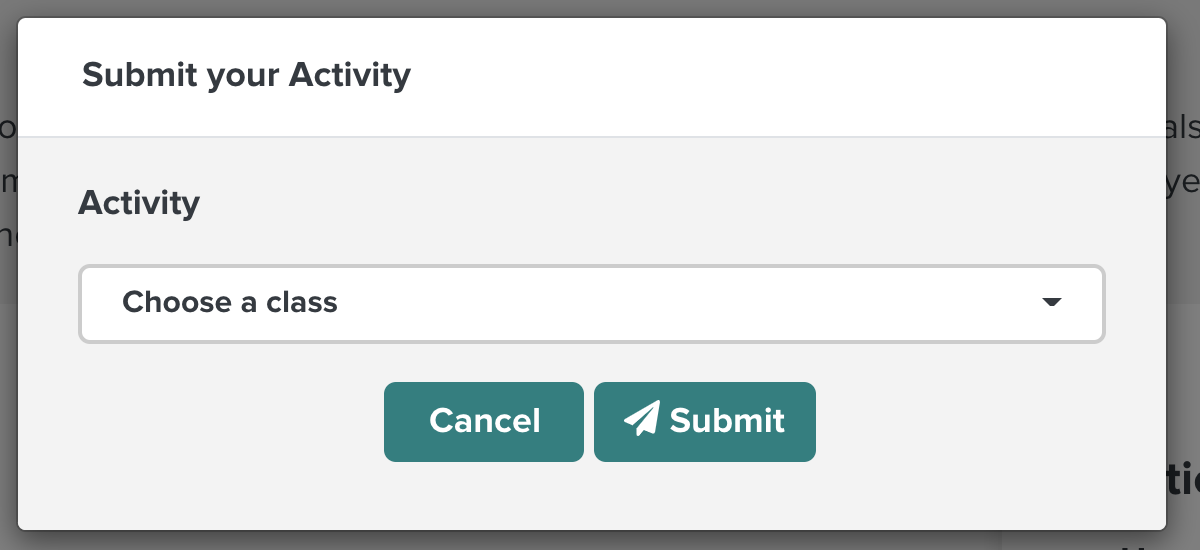
Task: Select the "Choose a class" placeholder text
Action: [230, 302]
